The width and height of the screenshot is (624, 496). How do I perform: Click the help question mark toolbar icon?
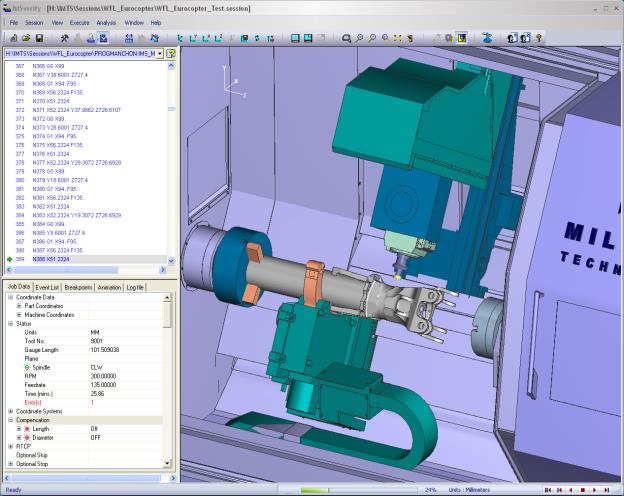[540, 38]
